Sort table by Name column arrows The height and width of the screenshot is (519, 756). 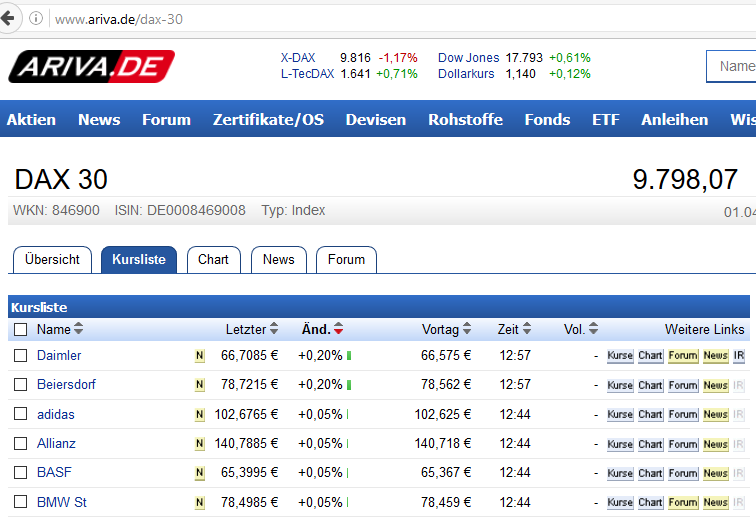[x=78, y=328]
